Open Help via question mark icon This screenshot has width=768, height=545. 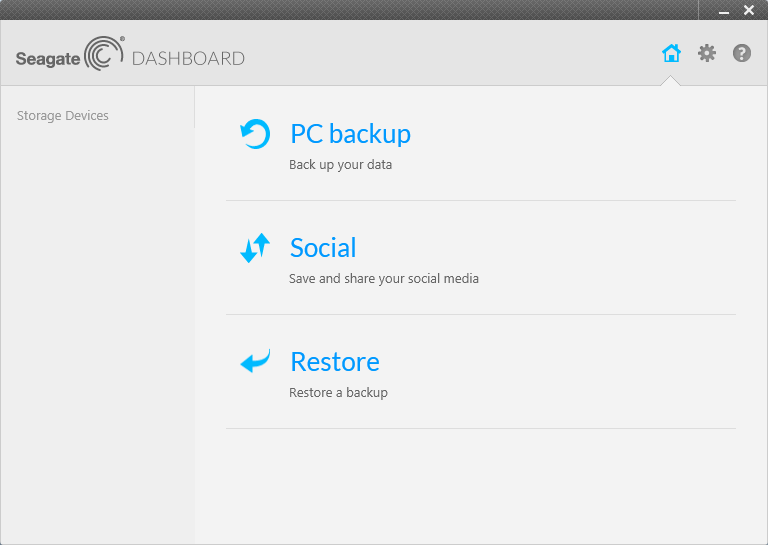742,53
